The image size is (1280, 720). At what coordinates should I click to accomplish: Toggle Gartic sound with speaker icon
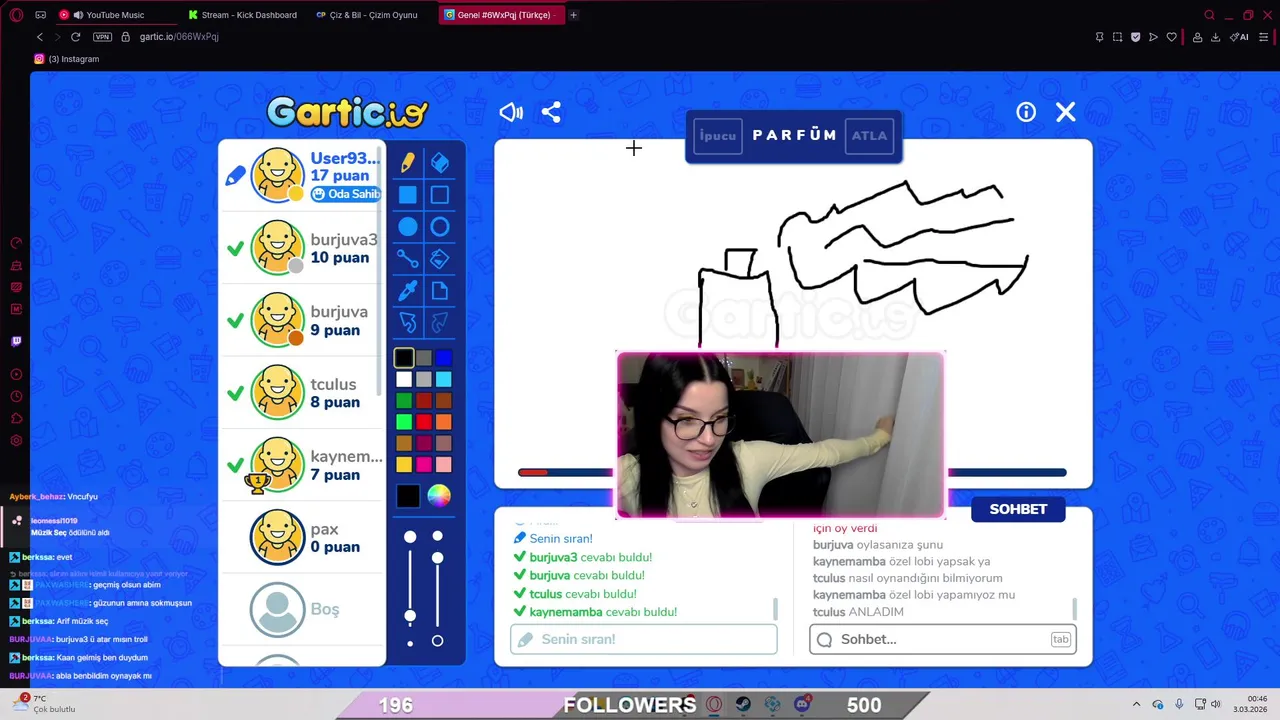(x=511, y=112)
